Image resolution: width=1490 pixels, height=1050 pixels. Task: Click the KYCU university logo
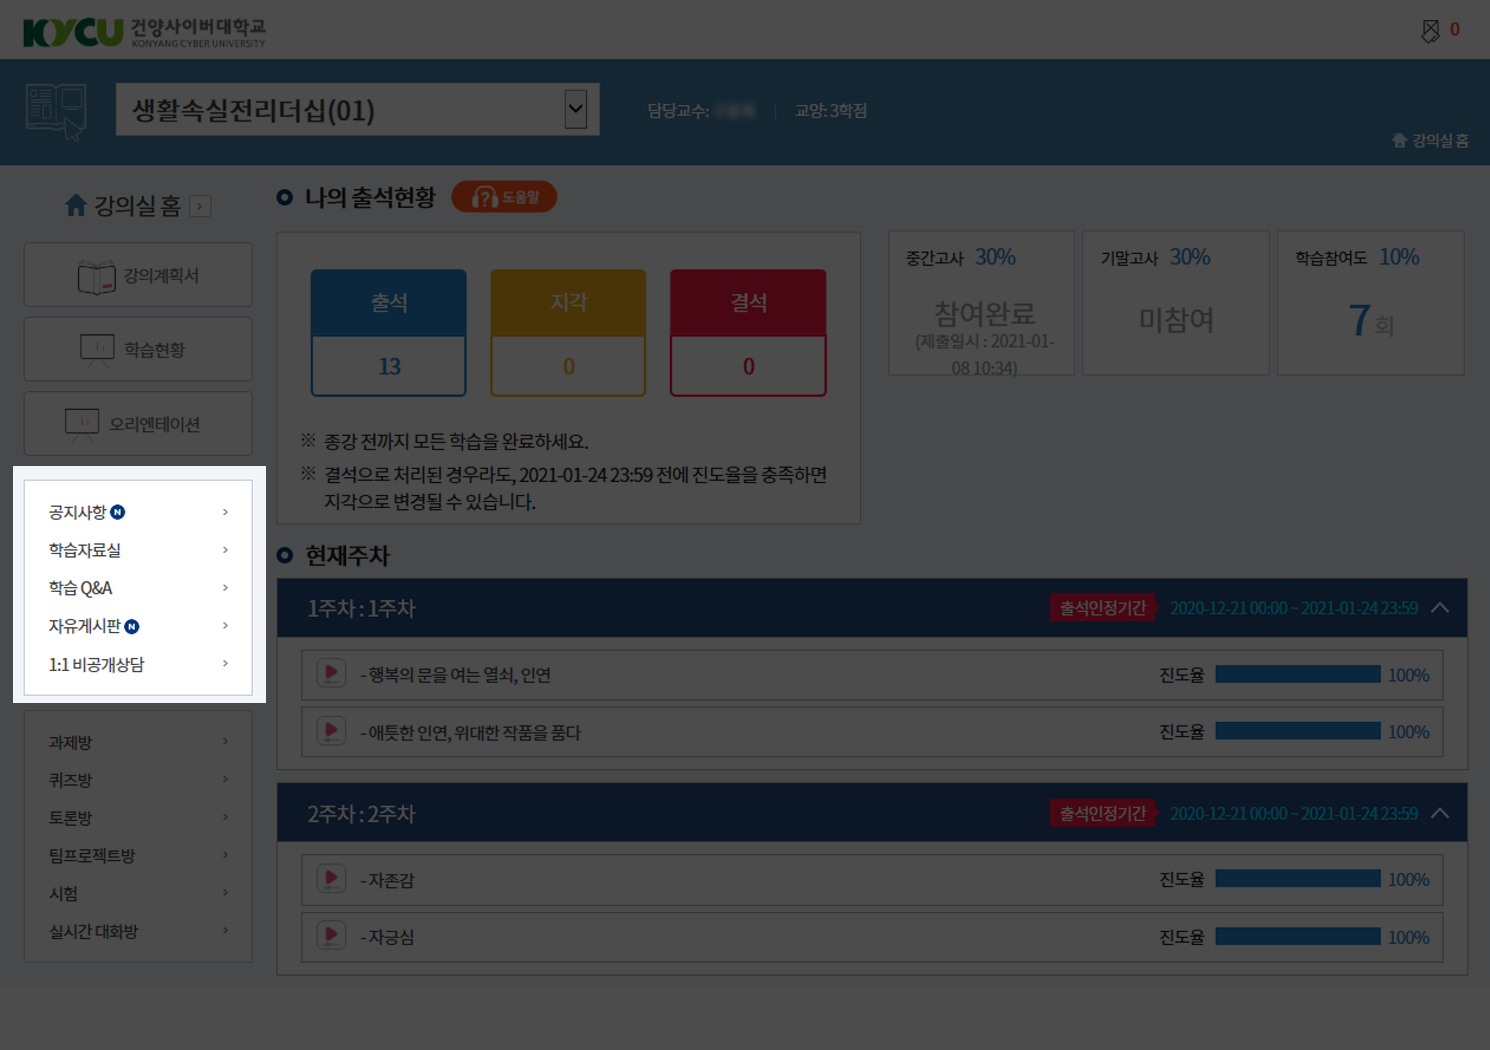145,32
